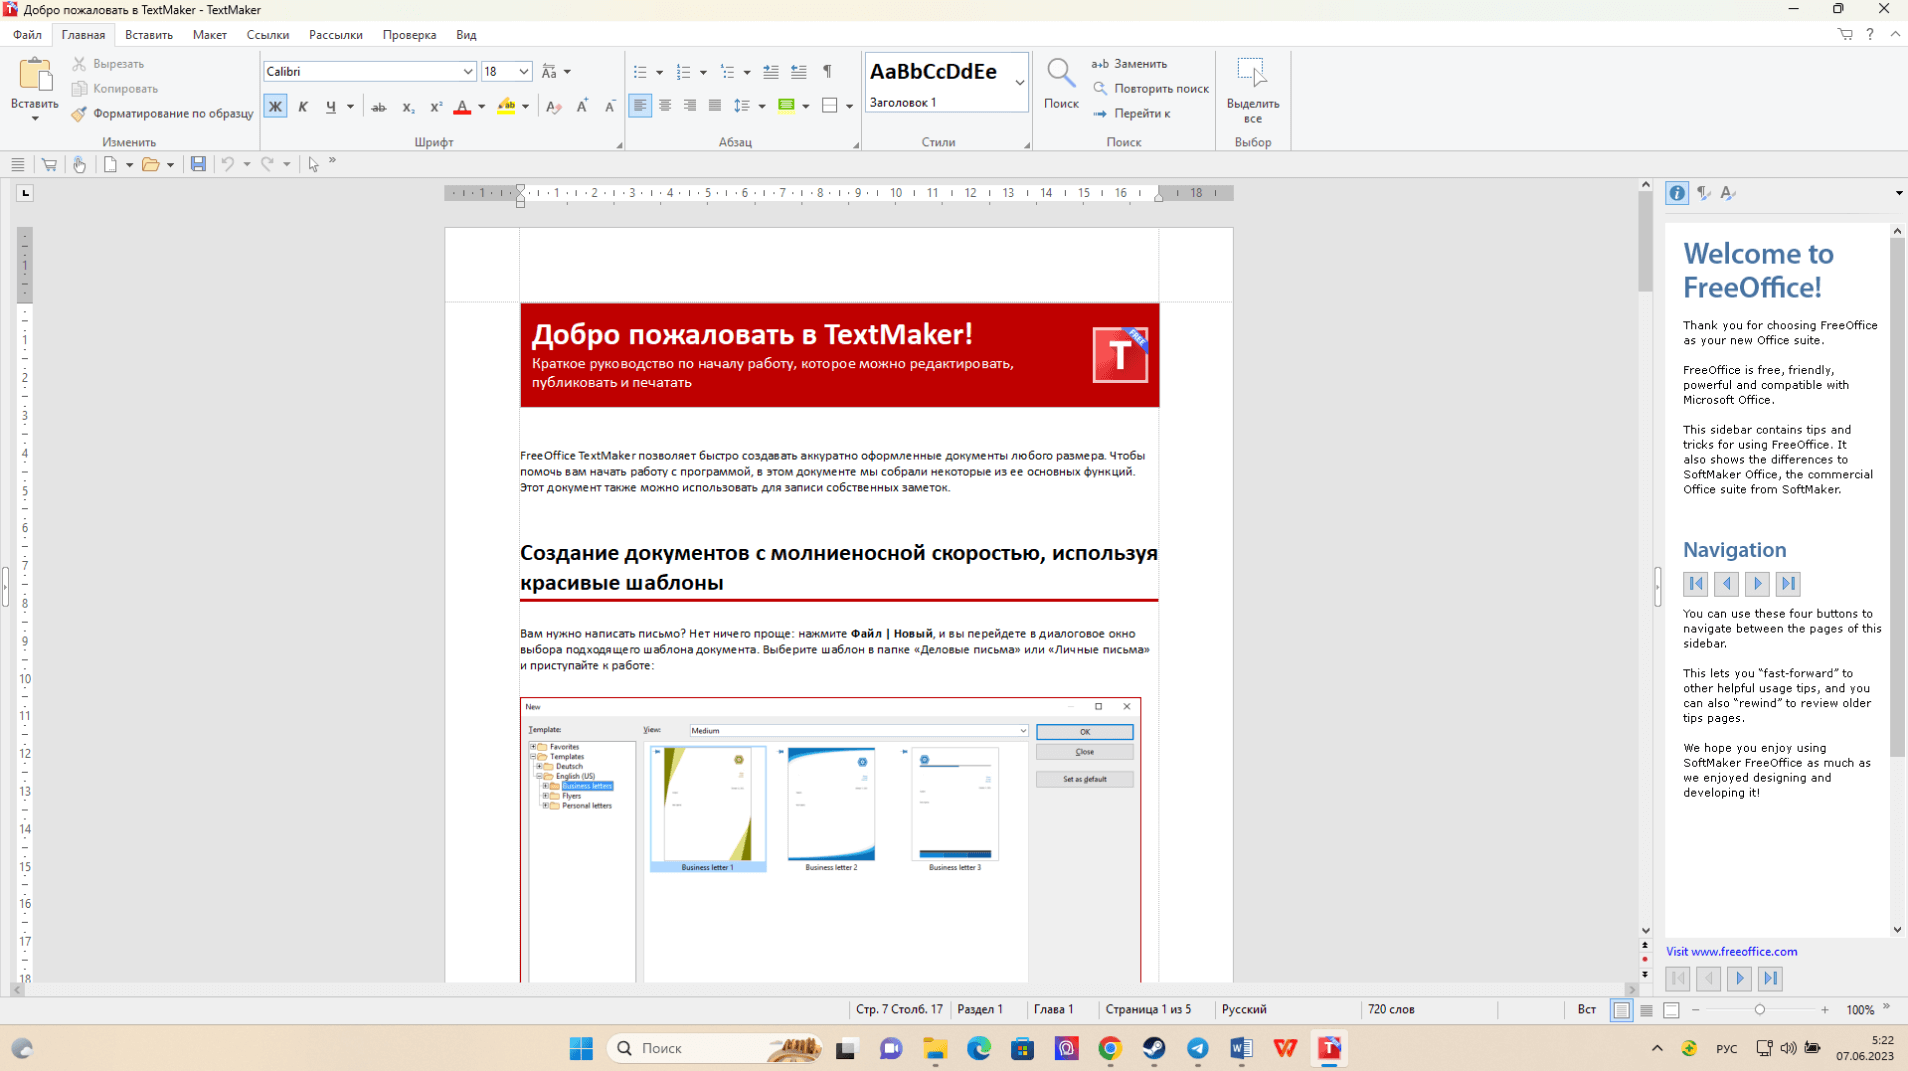Viewport: 1908px width, 1071px height.
Task: Open Telegram from the taskbar
Action: coord(1197,1048)
